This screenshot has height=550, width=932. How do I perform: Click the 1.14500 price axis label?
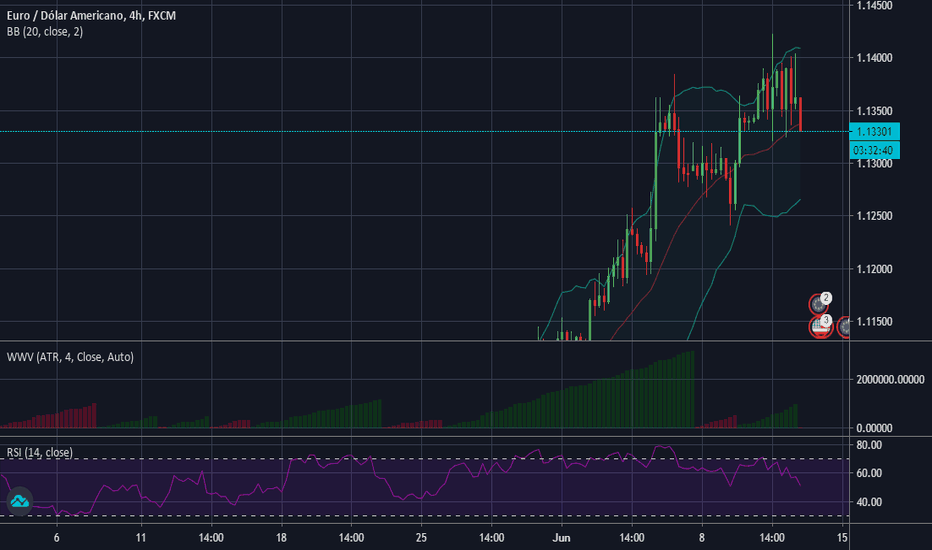pos(874,5)
